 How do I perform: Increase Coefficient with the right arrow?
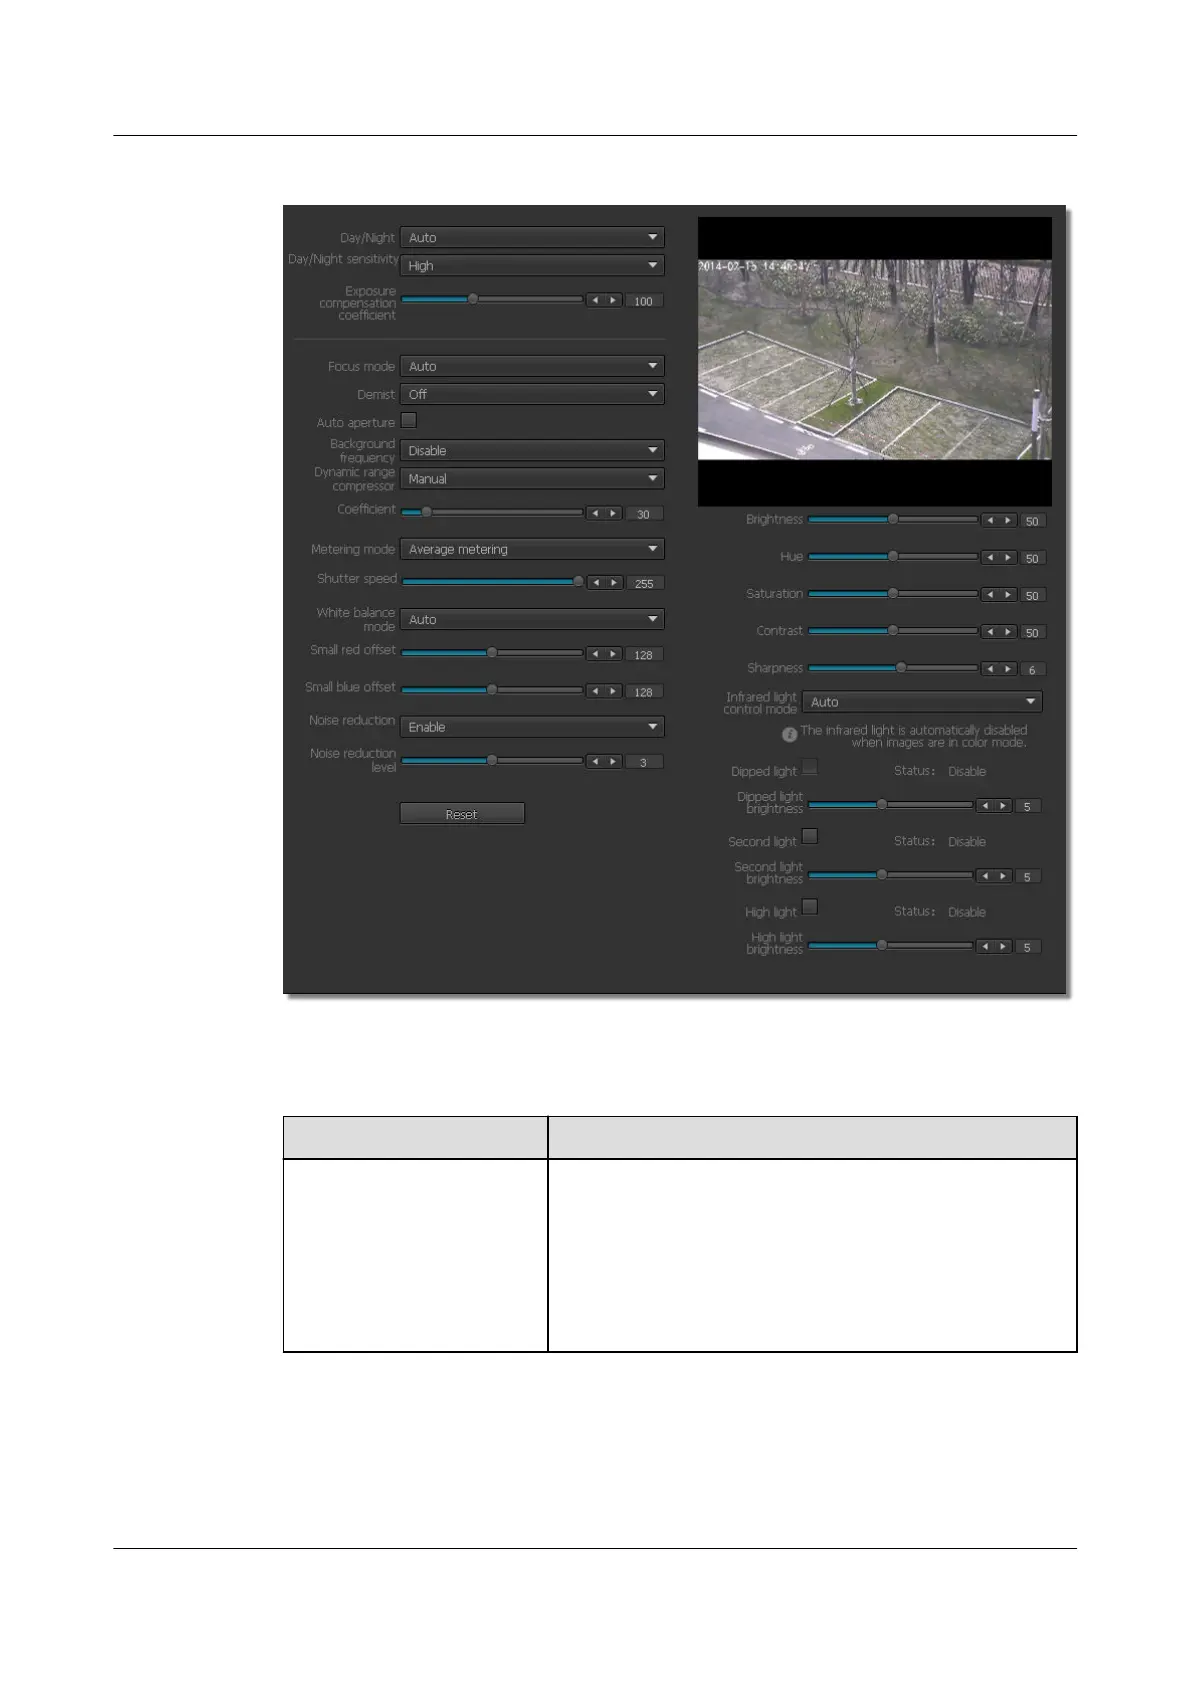click(613, 513)
